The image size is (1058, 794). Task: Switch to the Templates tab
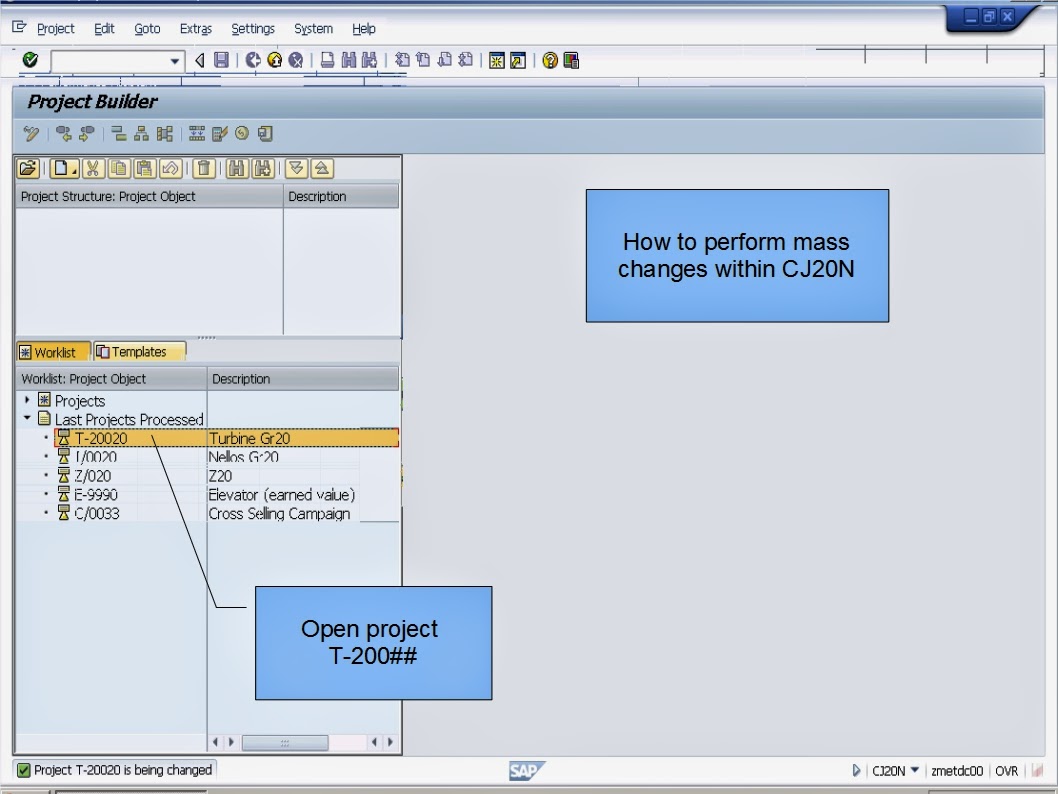click(x=138, y=351)
